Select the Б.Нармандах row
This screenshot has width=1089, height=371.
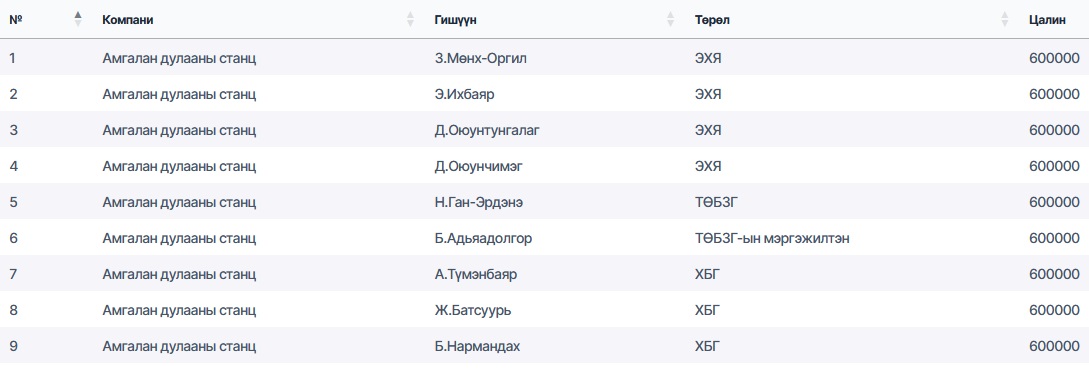(x=544, y=347)
